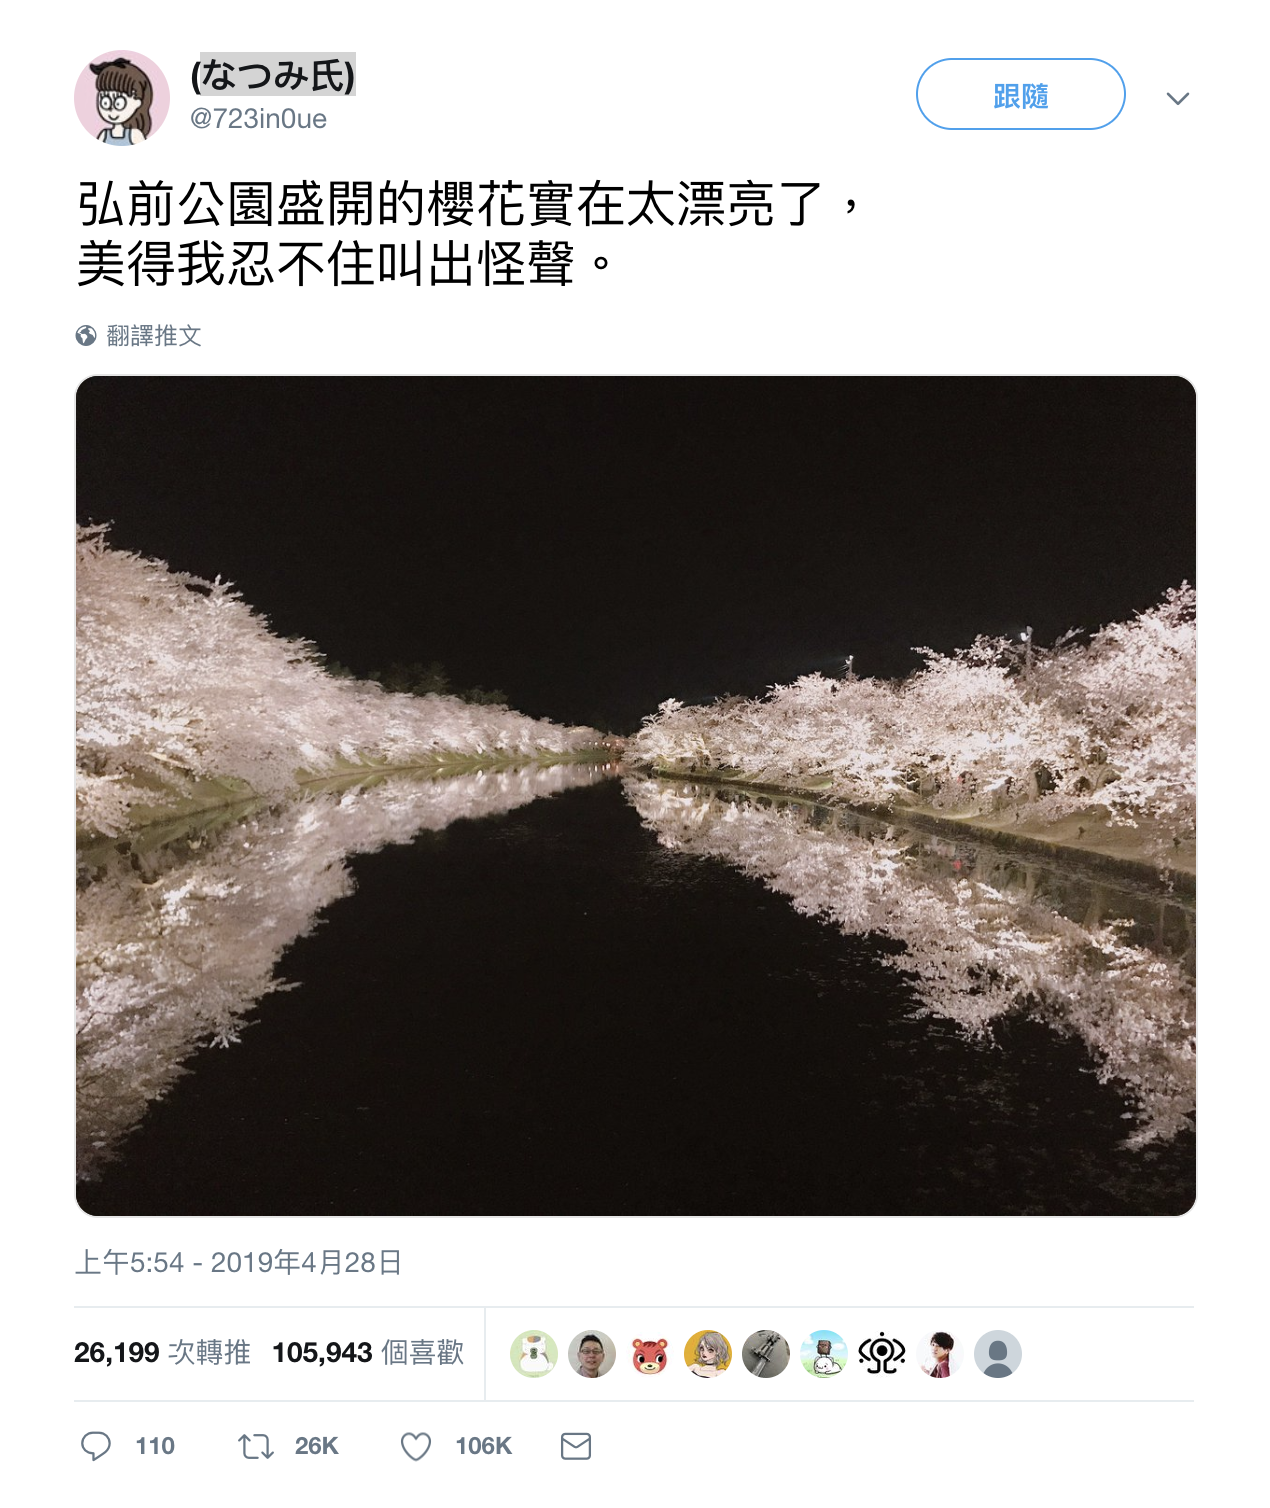This screenshot has height=1508, width=1270.
Task: Open the @723in0ue handle link
Action: (x=259, y=119)
